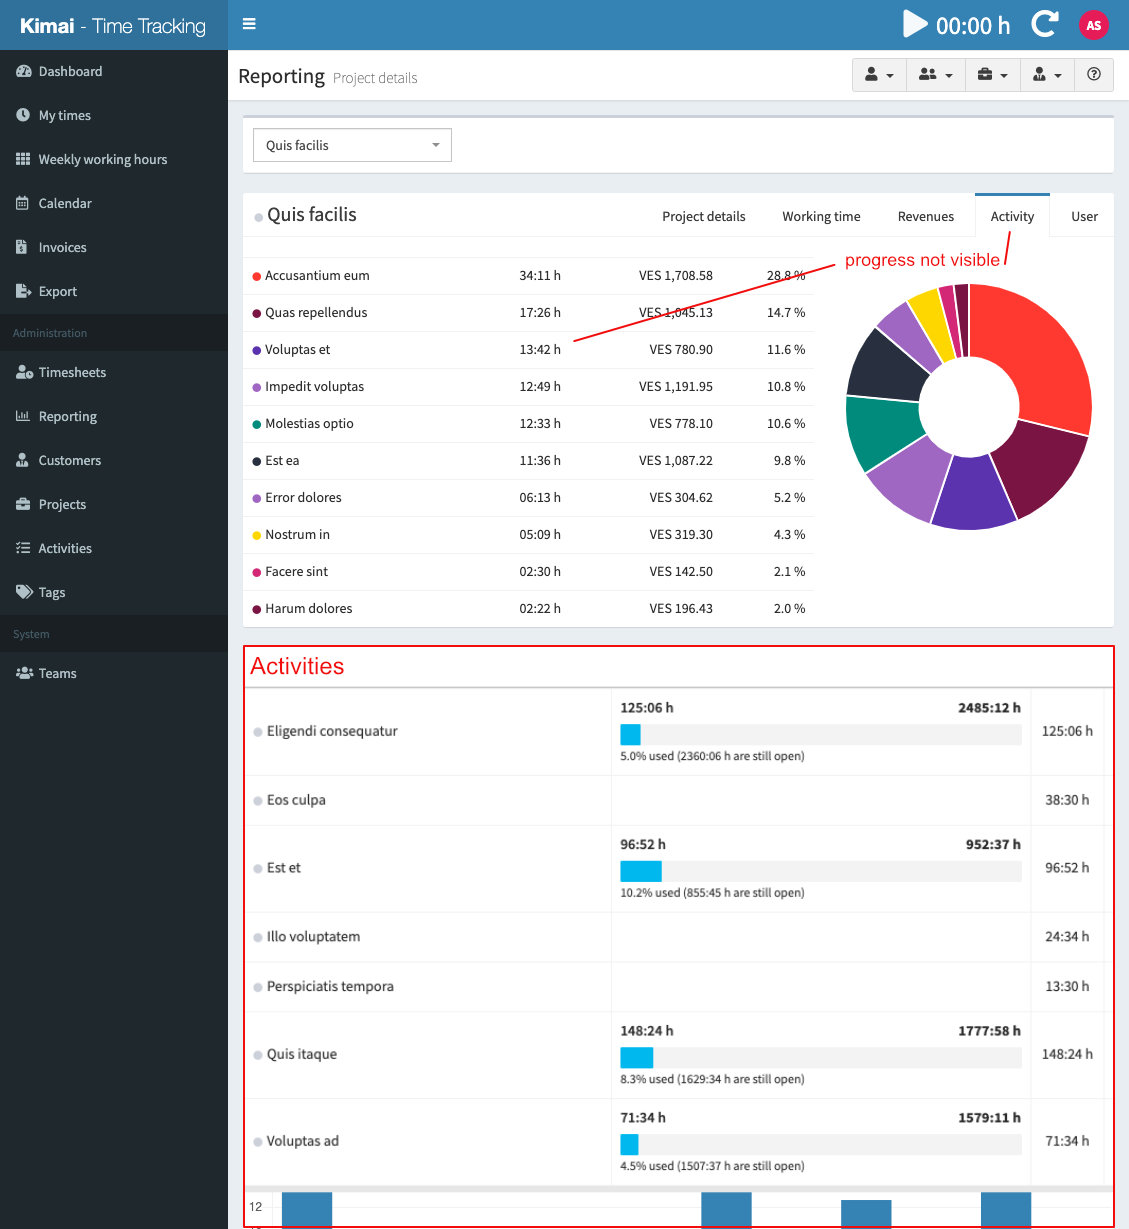Toggle the sidebar hamburger menu
This screenshot has height=1229, width=1129.
(x=249, y=24)
